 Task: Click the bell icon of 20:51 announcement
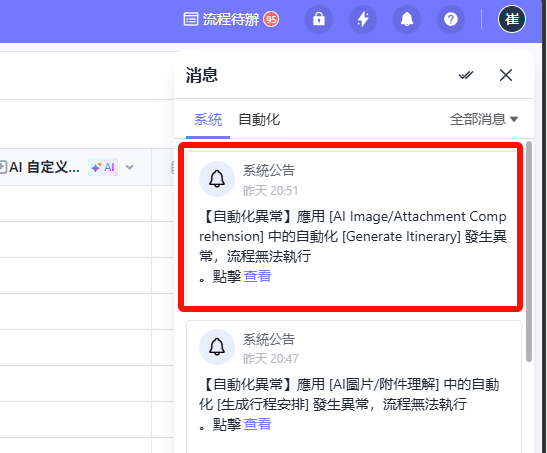[217, 179]
